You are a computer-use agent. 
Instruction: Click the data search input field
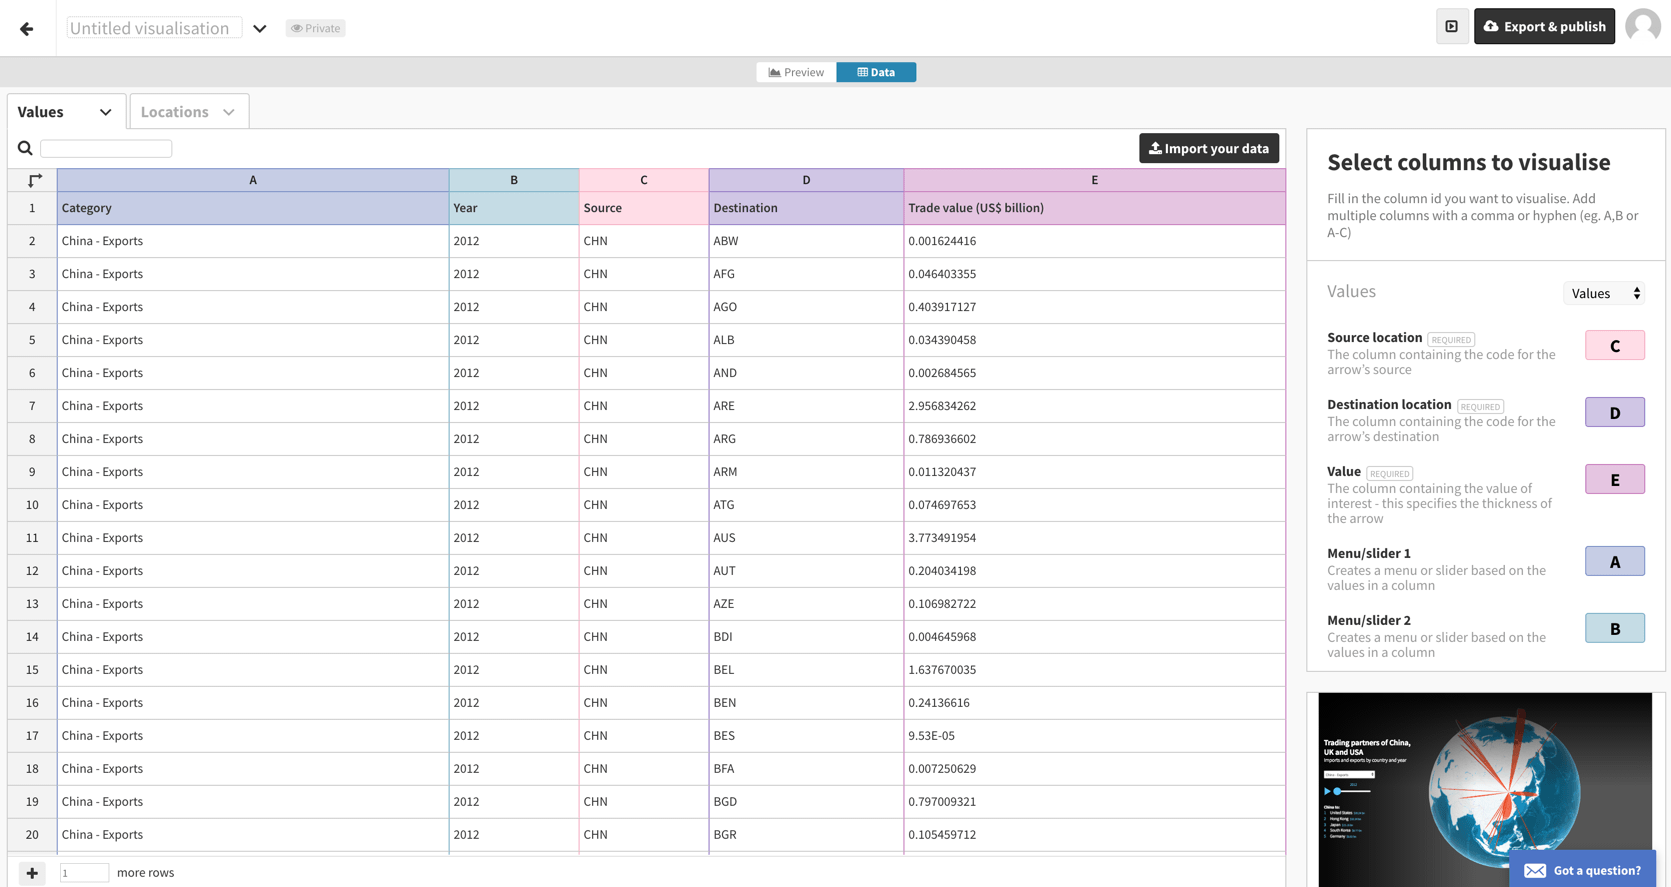106,149
